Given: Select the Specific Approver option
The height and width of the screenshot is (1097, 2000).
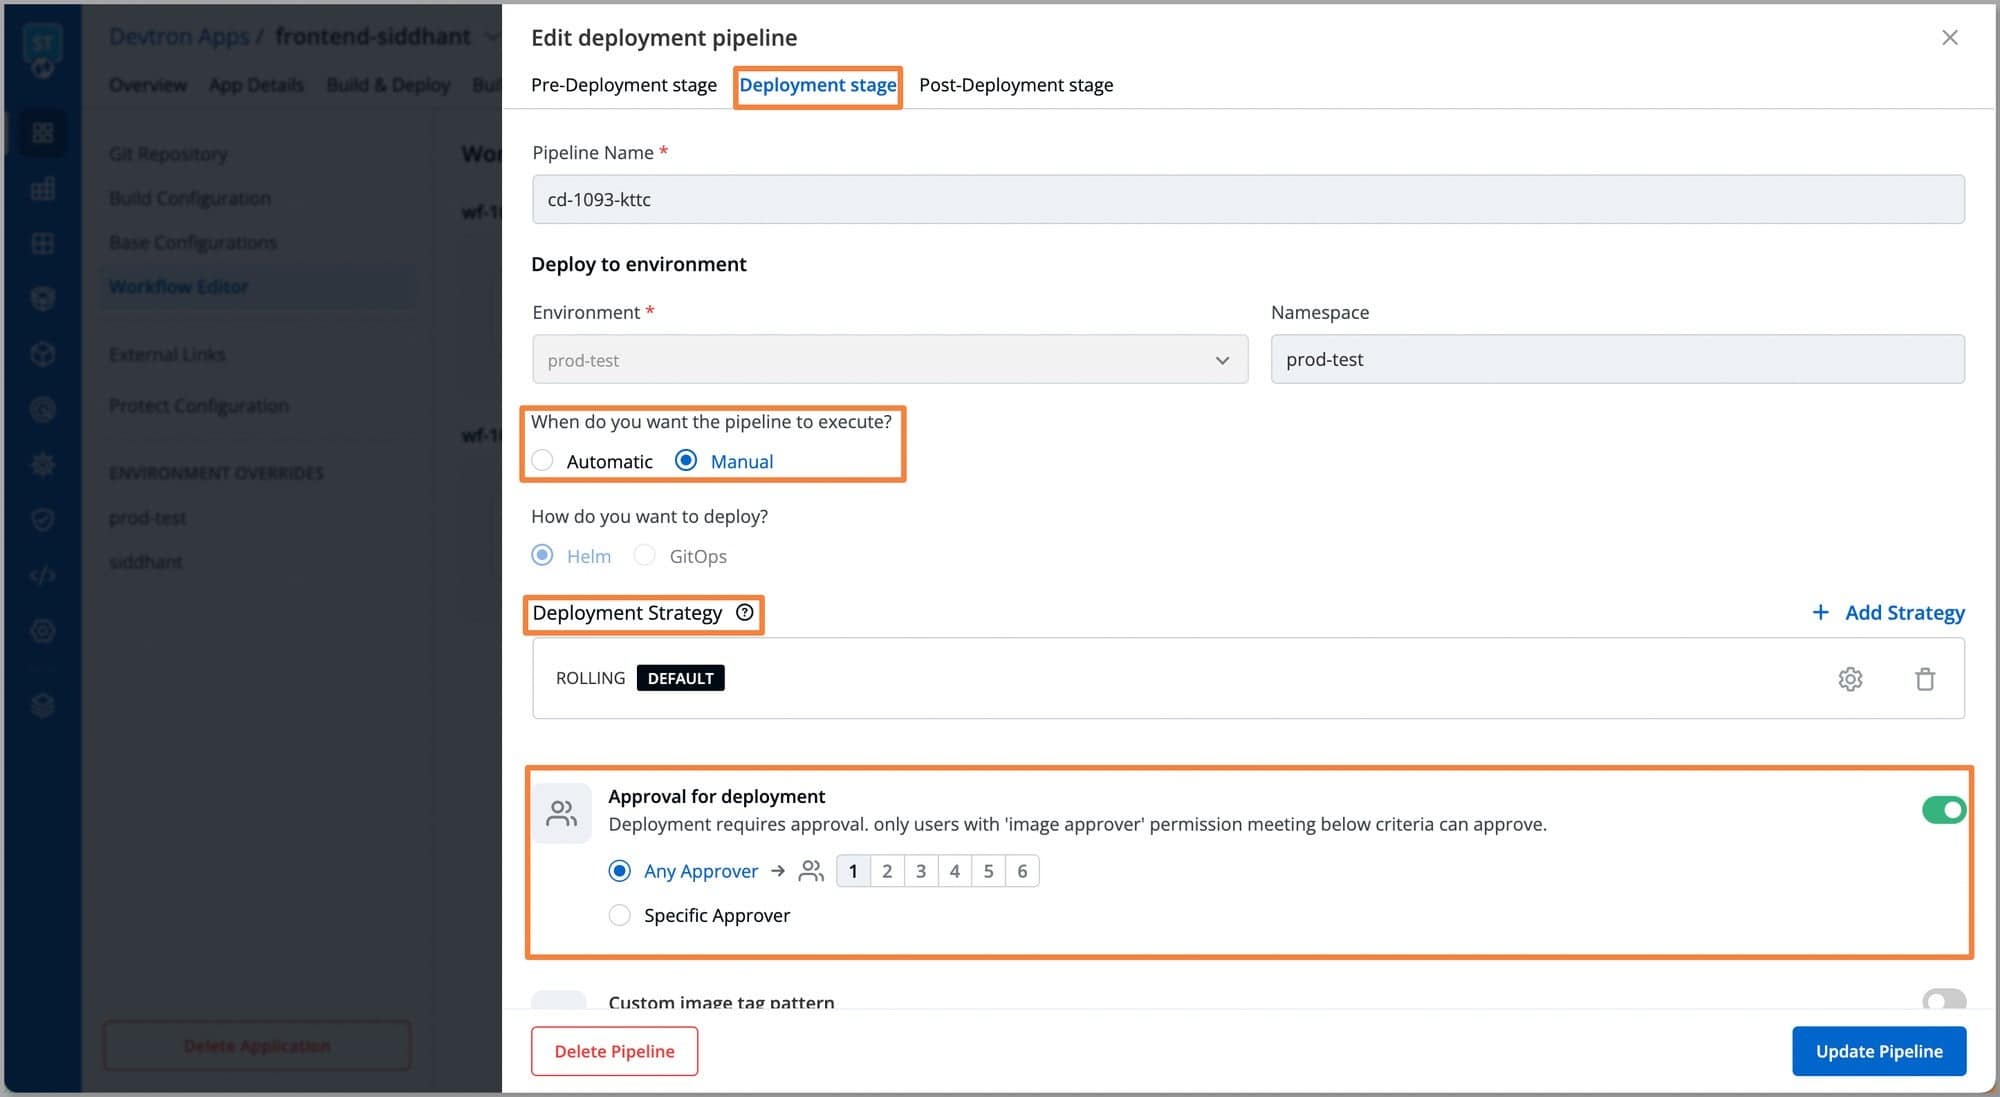Looking at the screenshot, I should [620, 916].
